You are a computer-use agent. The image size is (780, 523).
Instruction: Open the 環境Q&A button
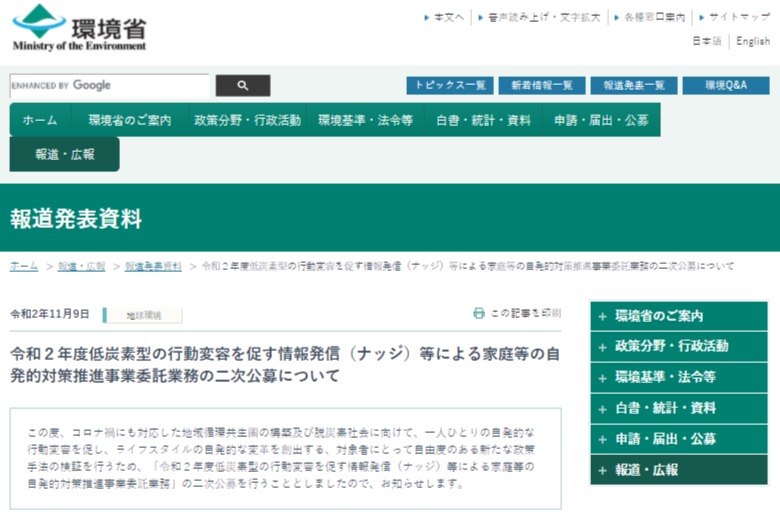pyautogui.click(x=725, y=86)
